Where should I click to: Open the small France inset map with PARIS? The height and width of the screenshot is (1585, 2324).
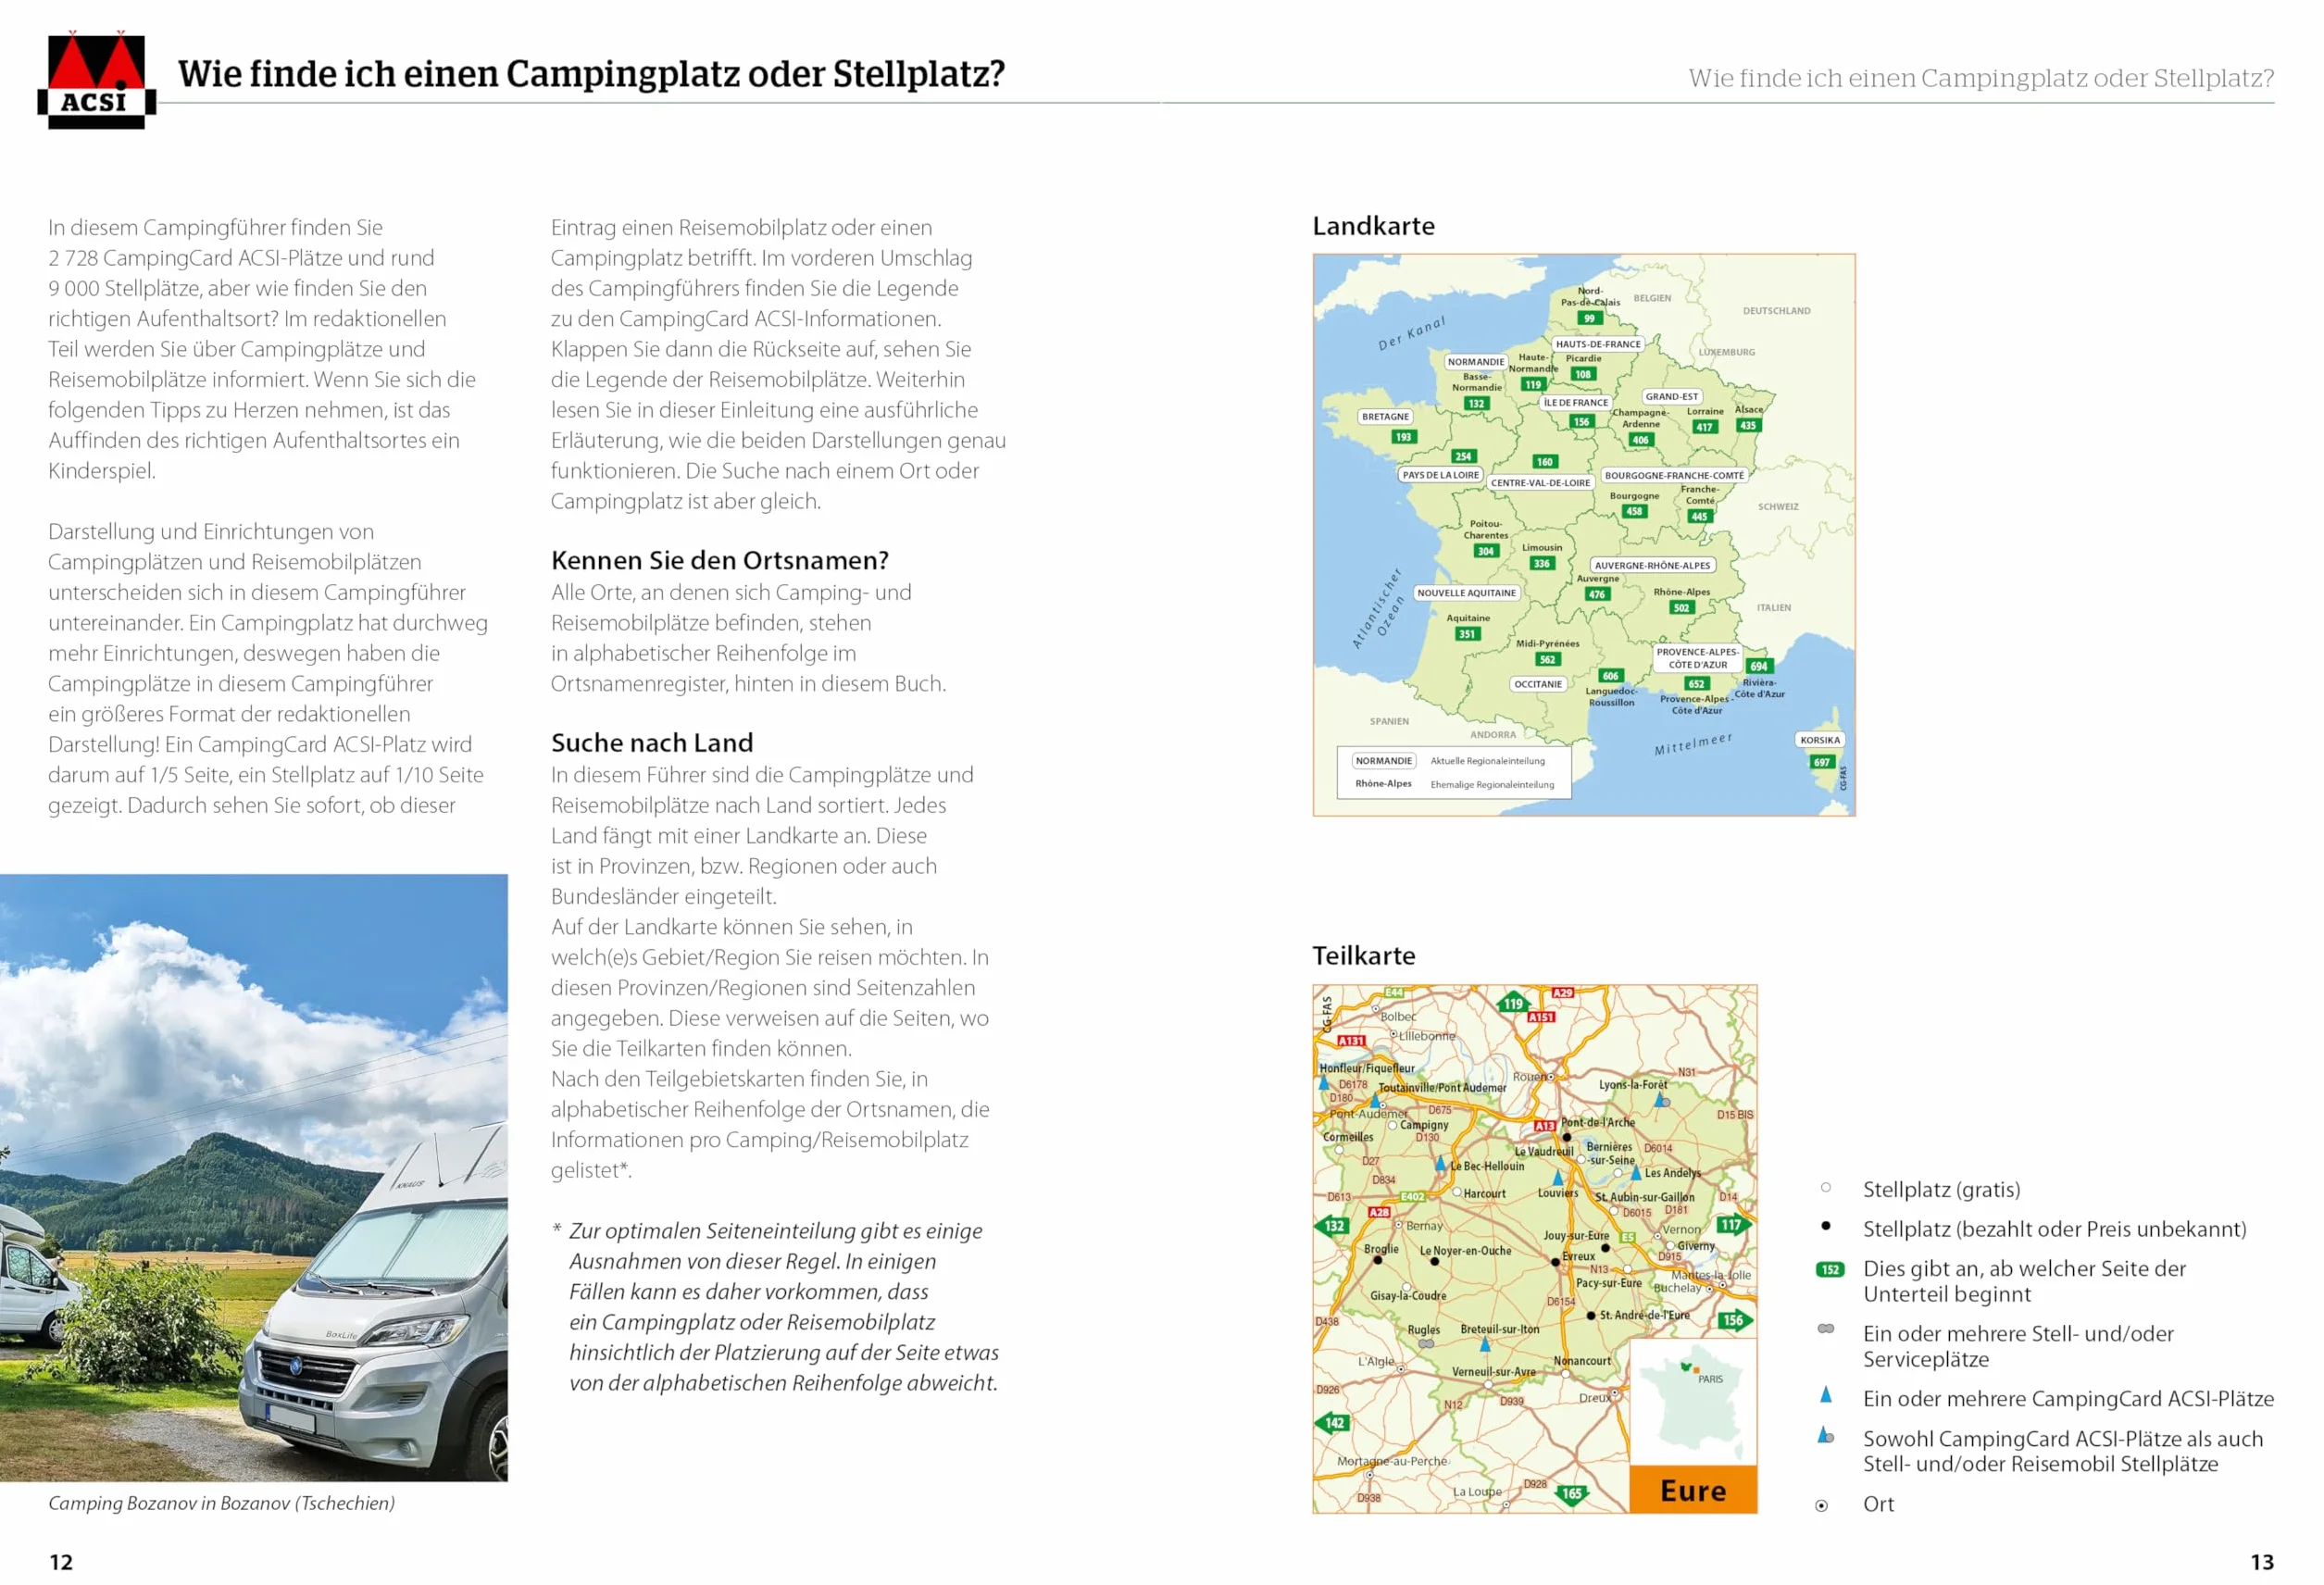(x=1693, y=1402)
